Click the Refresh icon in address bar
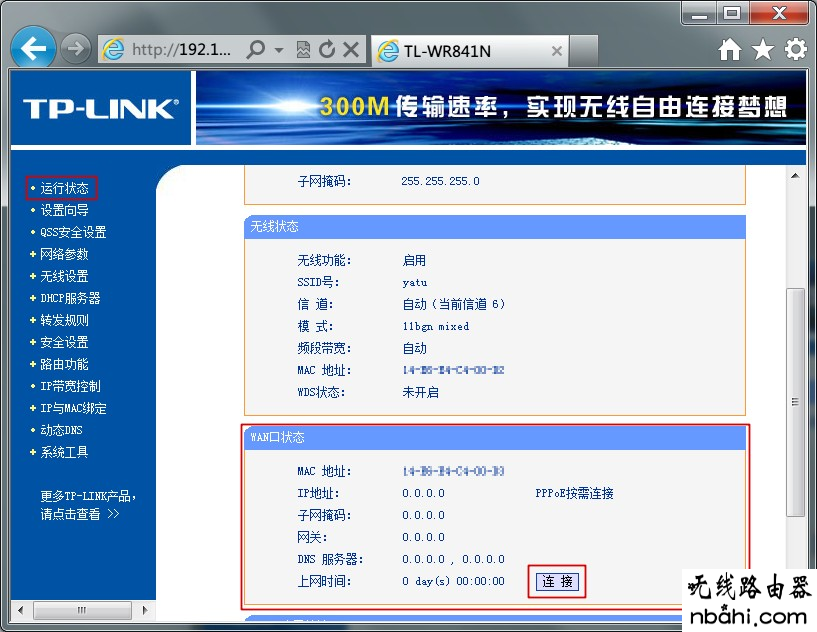 pos(327,49)
